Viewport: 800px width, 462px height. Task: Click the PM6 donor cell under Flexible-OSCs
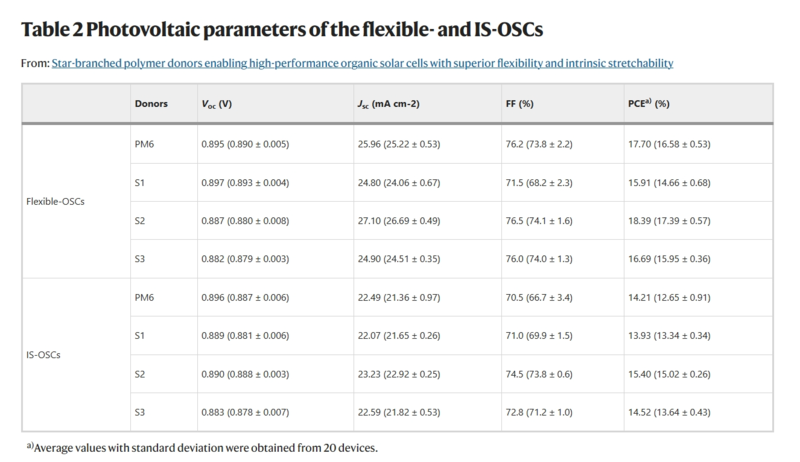(145, 143)
